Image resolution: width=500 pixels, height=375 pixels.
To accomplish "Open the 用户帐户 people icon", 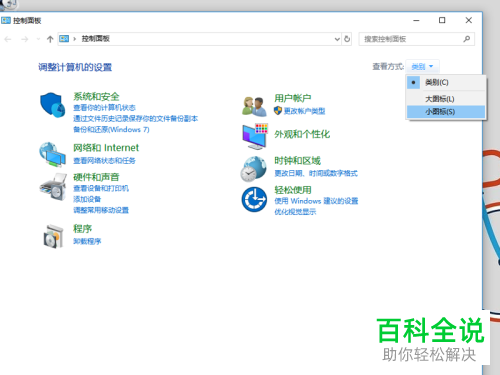I will tap(255, 106).
